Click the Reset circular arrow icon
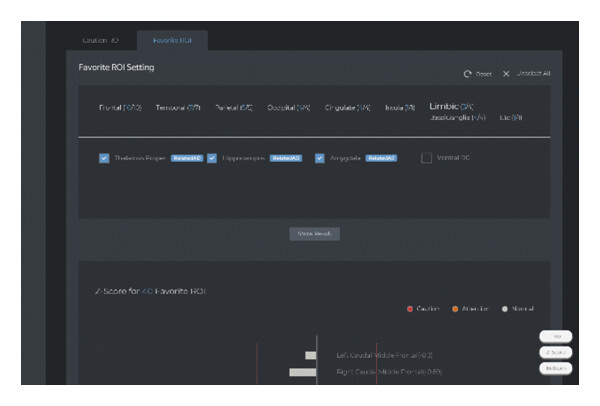600x406 pixels. [467, 74]
